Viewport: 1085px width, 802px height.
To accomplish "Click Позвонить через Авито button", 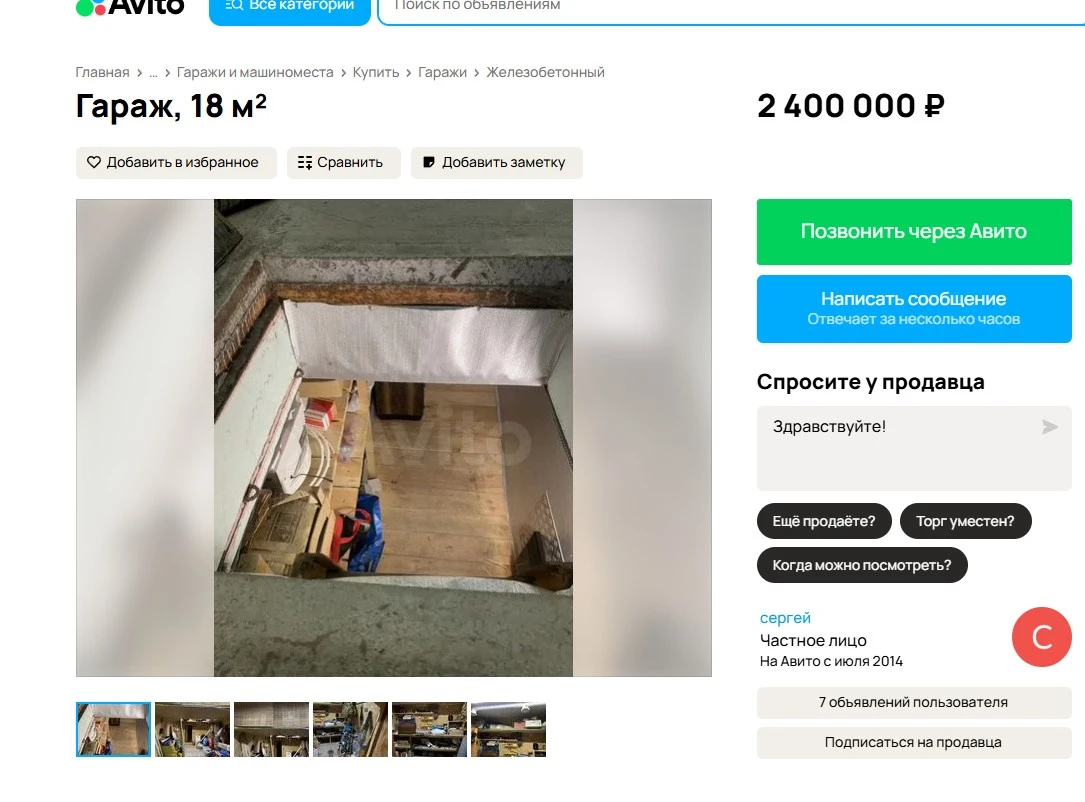I will (914, 232).
